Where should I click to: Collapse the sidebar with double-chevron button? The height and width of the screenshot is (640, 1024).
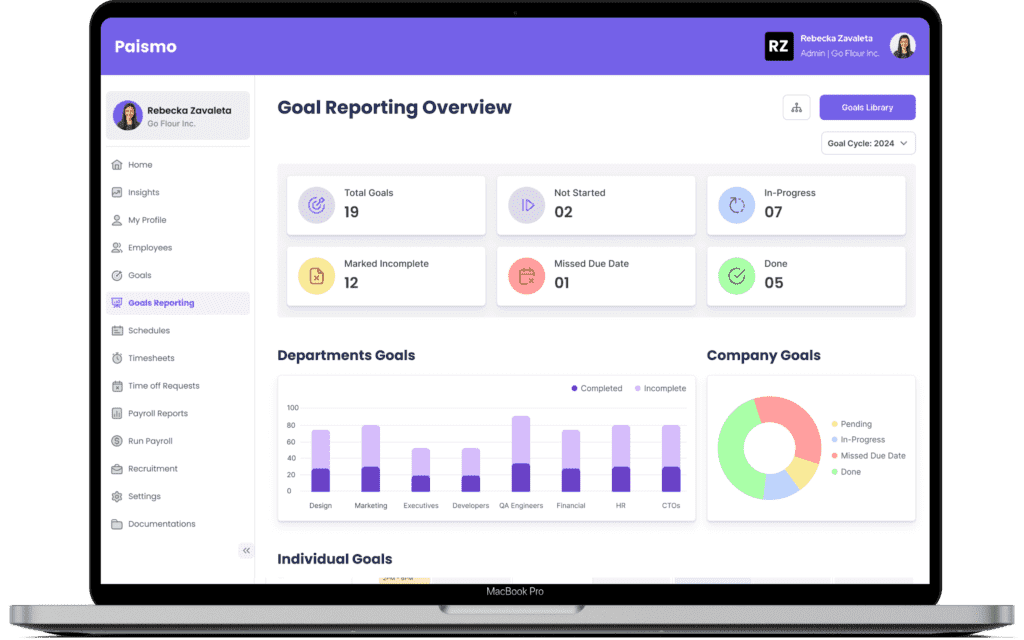(246, 551)
